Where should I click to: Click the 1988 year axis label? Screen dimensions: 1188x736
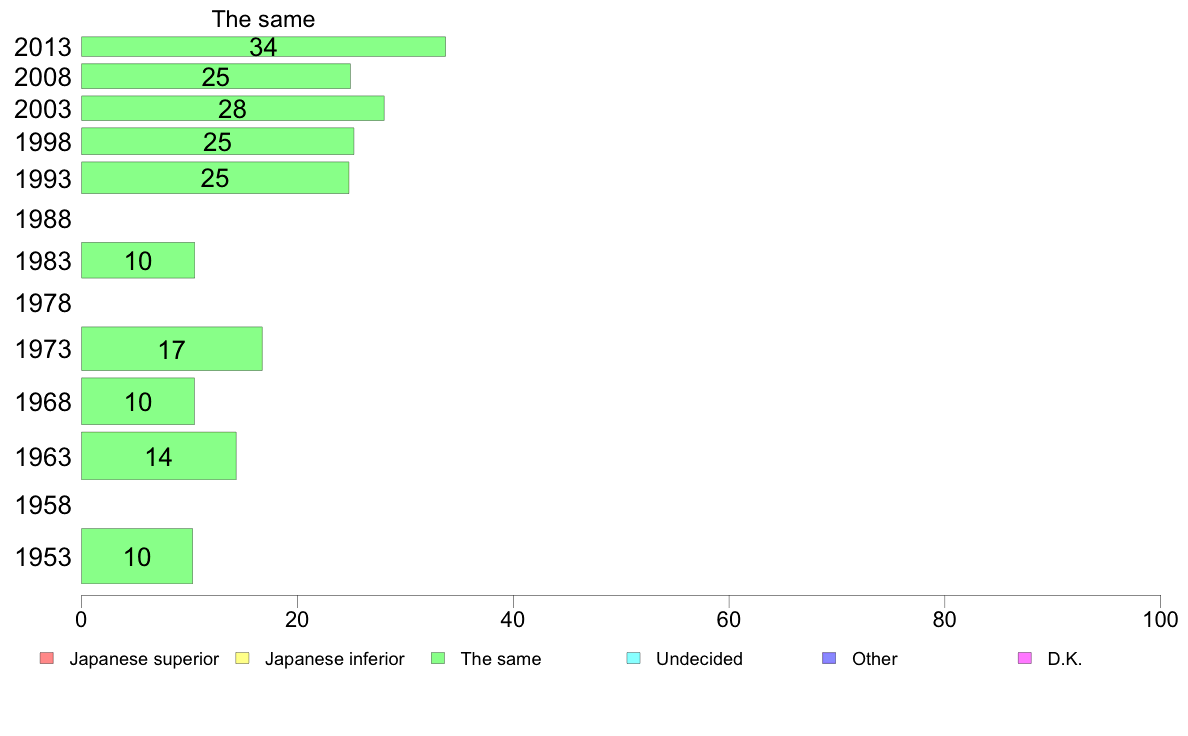(43, 219)
